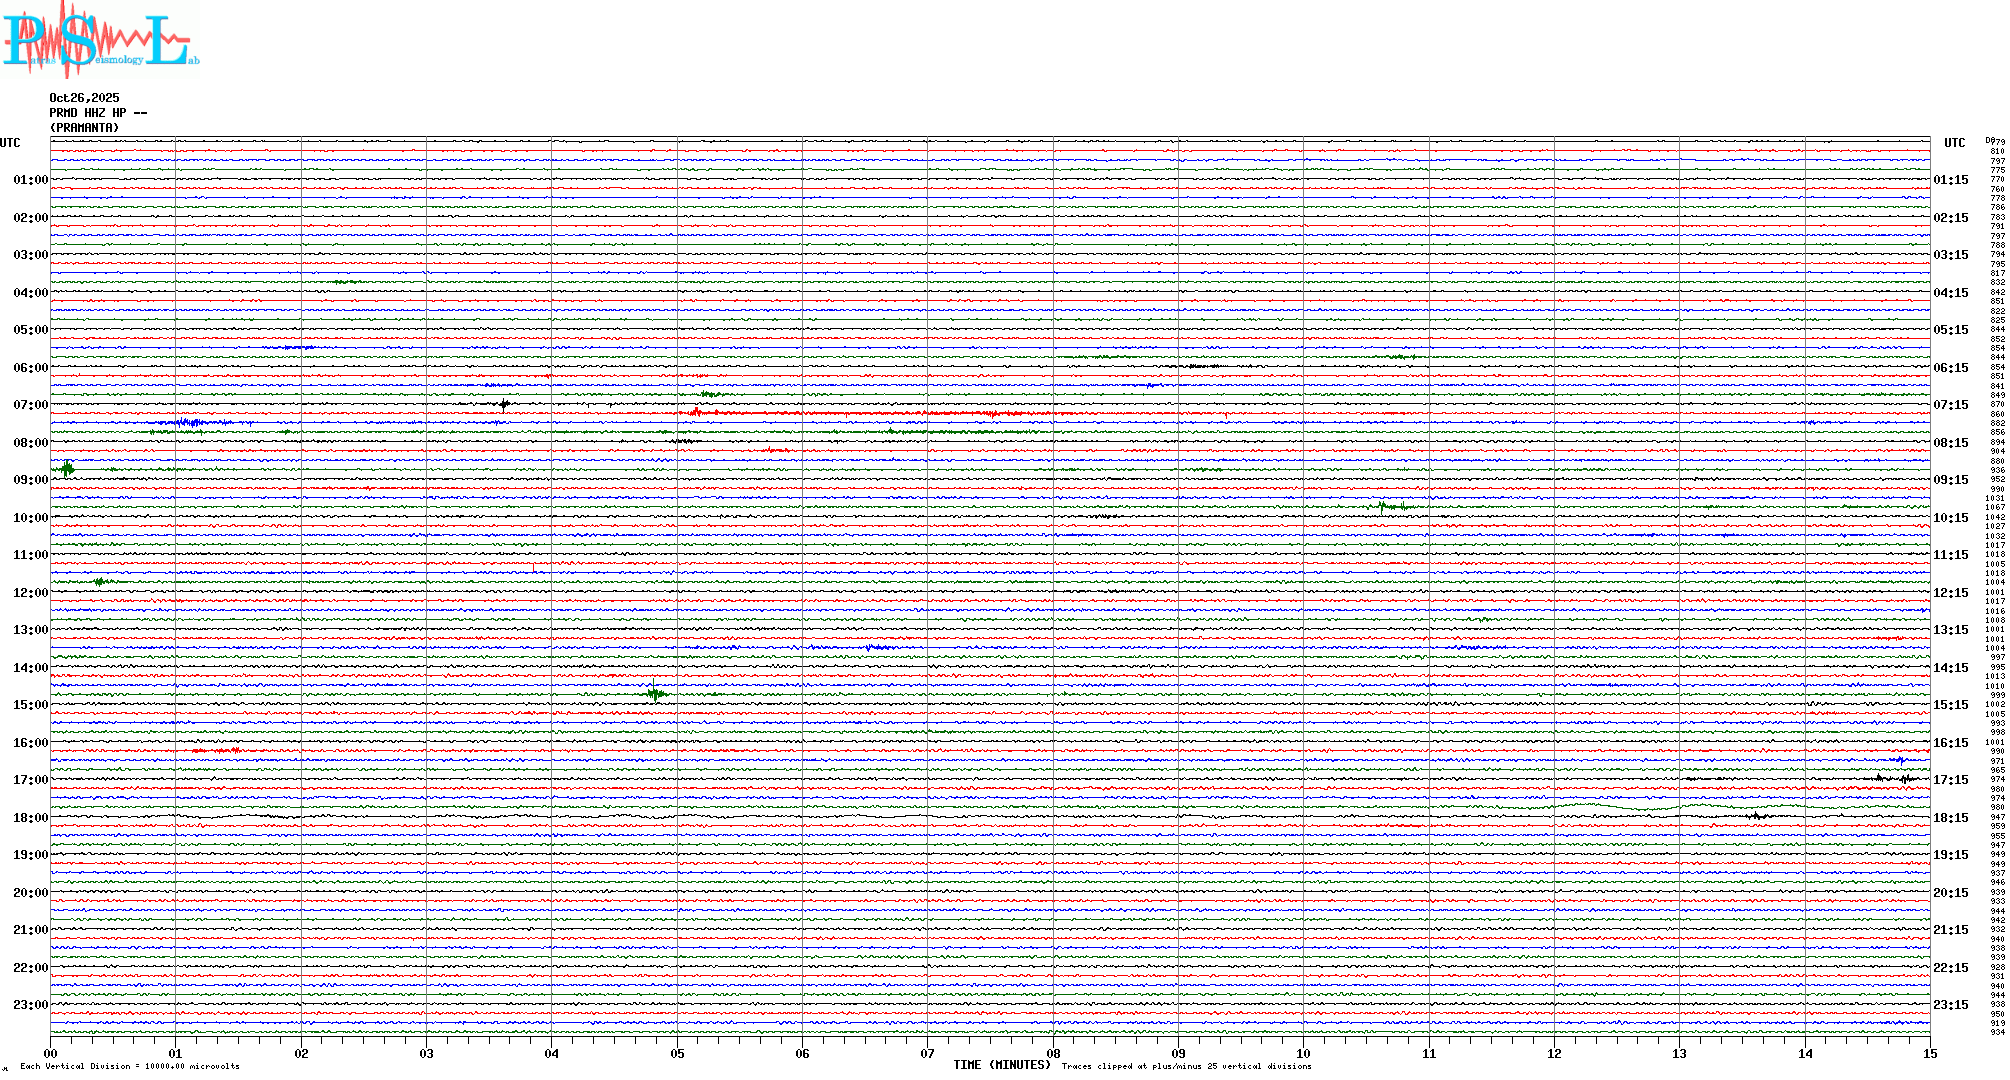2010x1080 pixels.
Task: Select the 12:00 hour label on left
Action: tap(30, 593)
